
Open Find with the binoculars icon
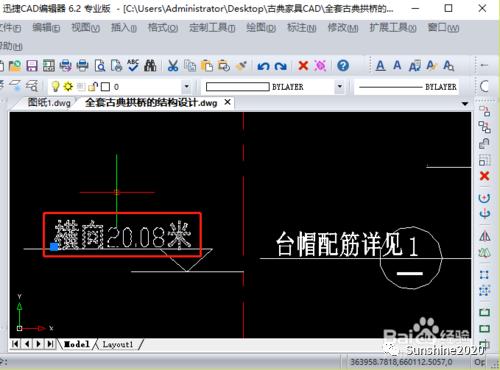point(150,66)
